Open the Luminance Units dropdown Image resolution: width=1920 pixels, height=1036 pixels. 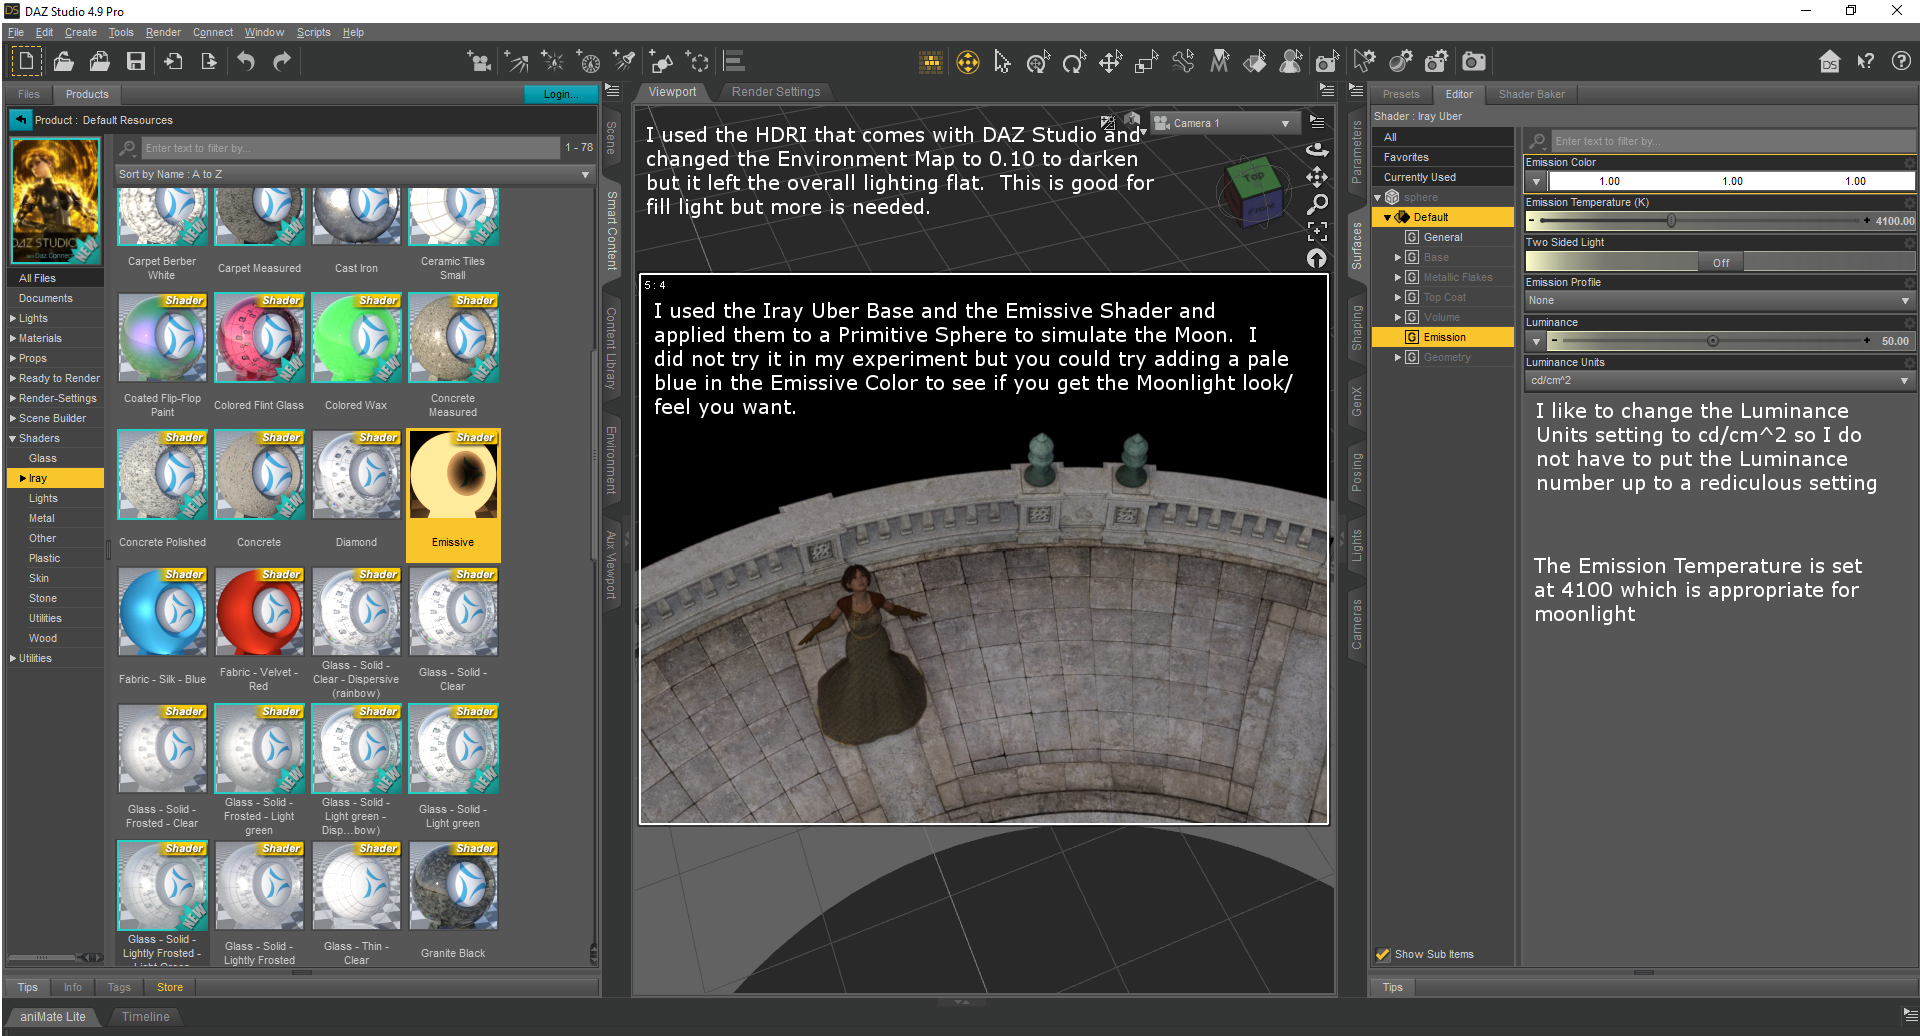(x=1720, y=381)
